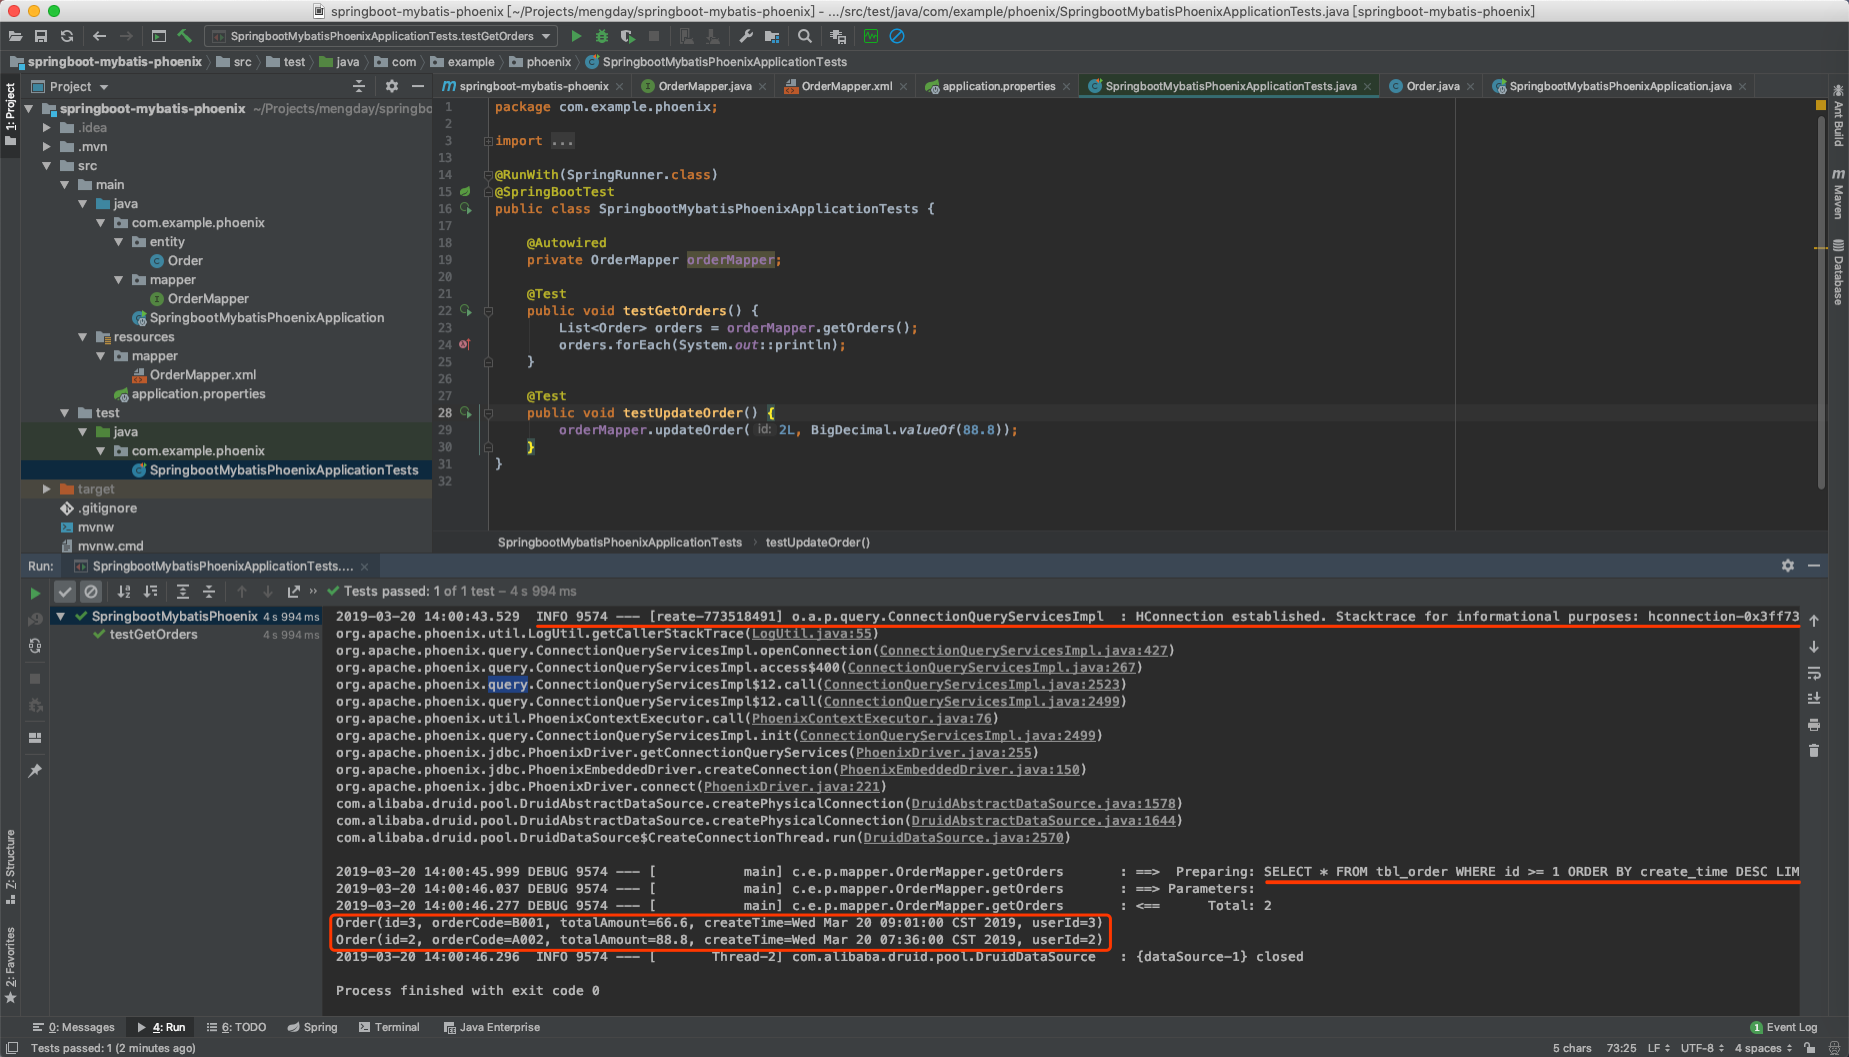Open Run panel gear settings
1849x1057 pixels.
pyautogui.click(x=1788, y=566)
